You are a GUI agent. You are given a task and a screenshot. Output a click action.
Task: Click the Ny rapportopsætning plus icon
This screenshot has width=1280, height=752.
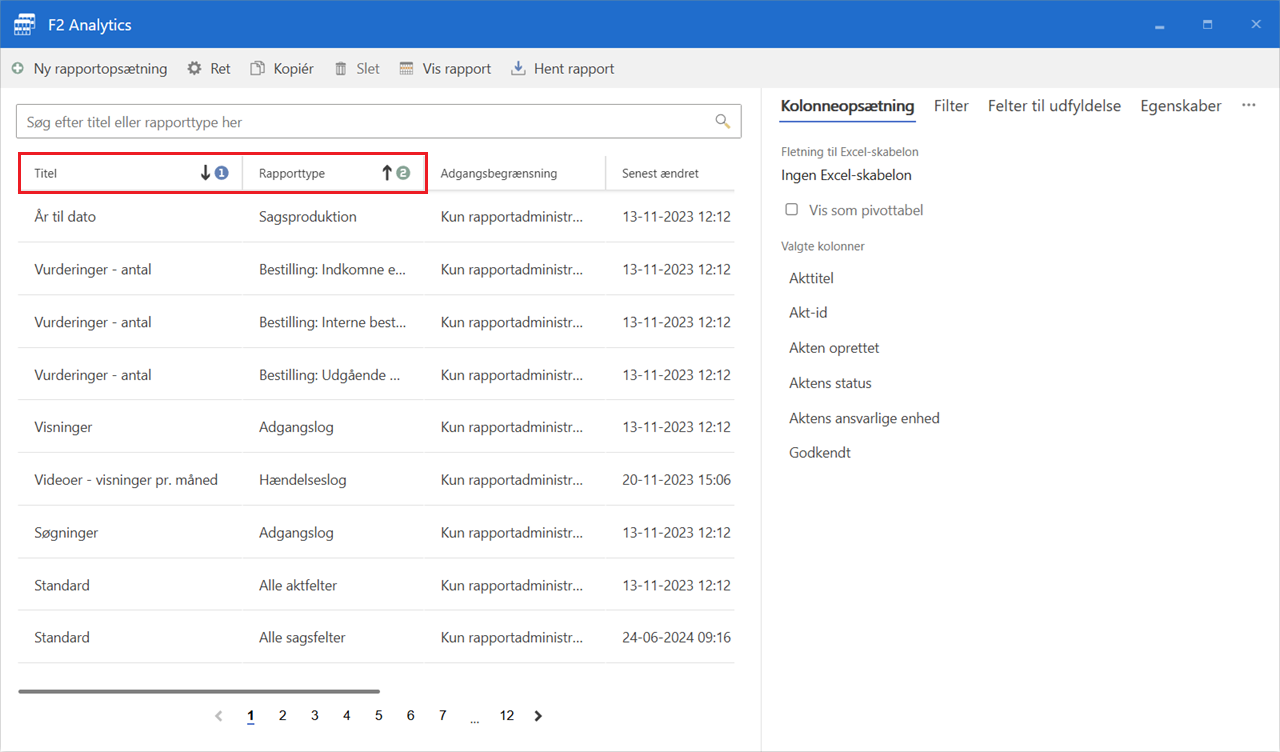pyautogui.click(x=18, y=69)
